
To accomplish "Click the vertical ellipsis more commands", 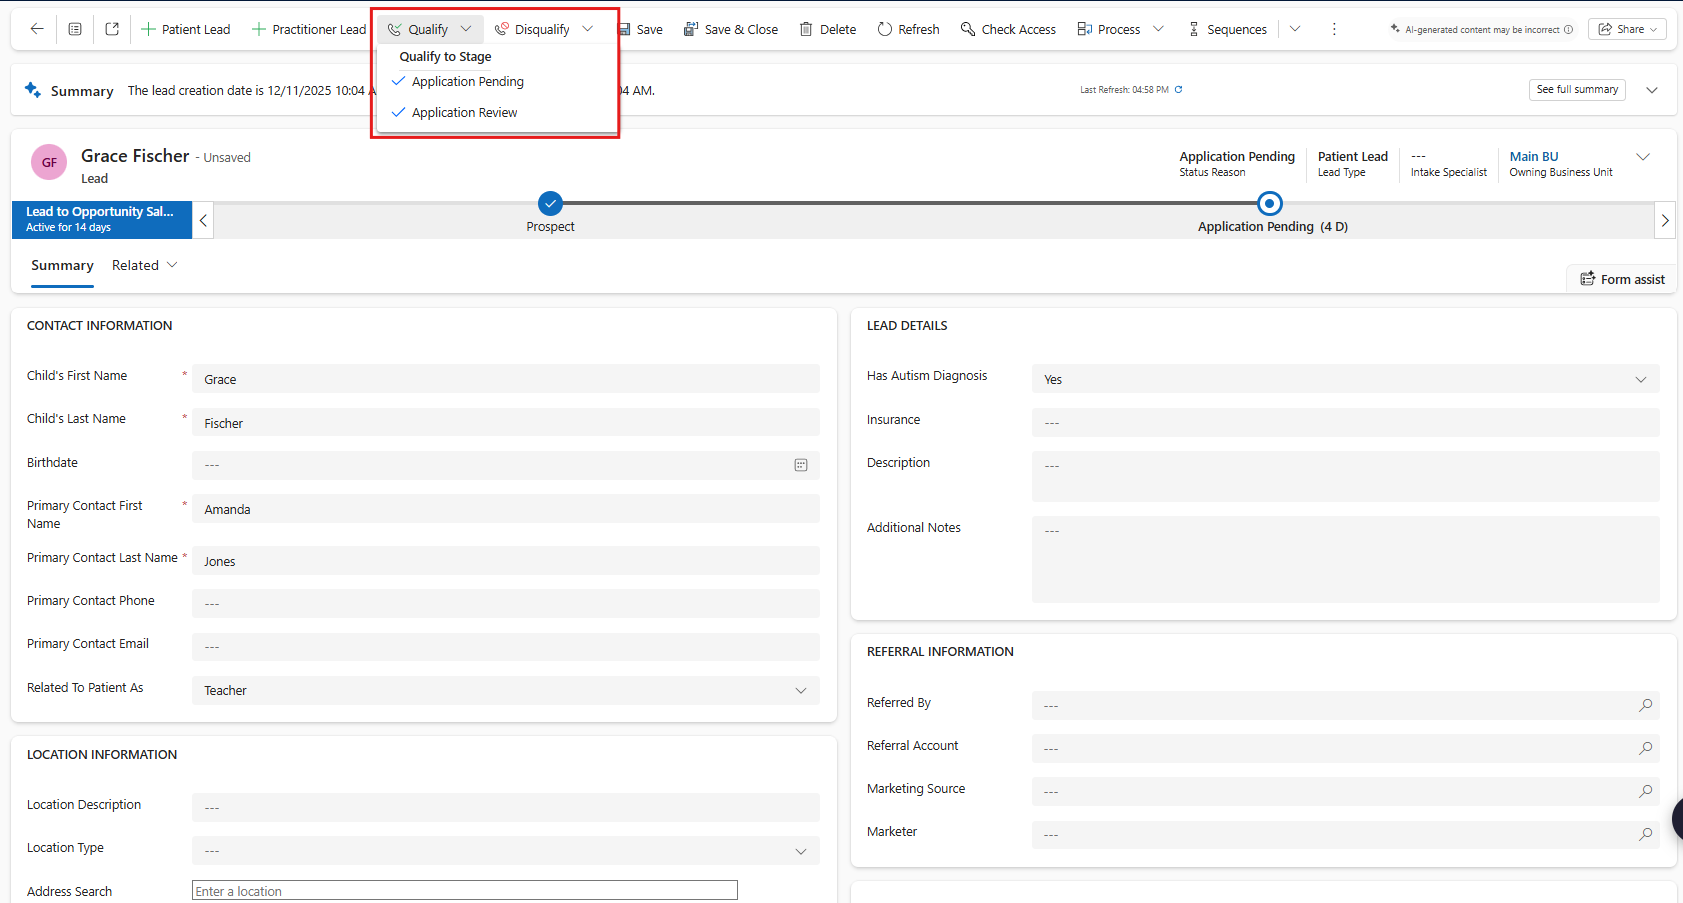I will [1334, 29].
